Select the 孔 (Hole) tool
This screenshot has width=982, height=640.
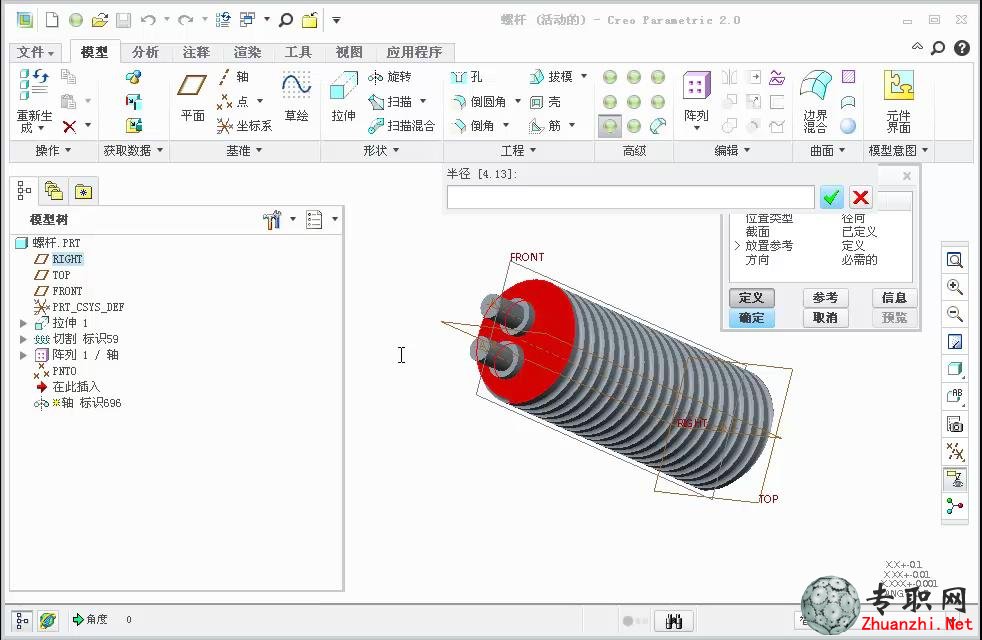pyautogui.click(x=467, y=77)
